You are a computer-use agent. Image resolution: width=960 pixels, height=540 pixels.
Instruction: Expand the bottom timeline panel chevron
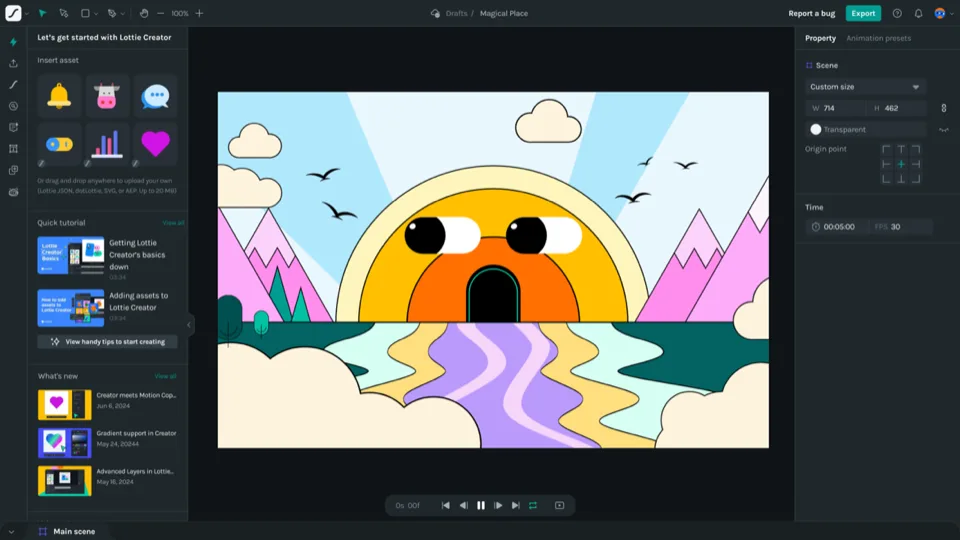point(11,531)
